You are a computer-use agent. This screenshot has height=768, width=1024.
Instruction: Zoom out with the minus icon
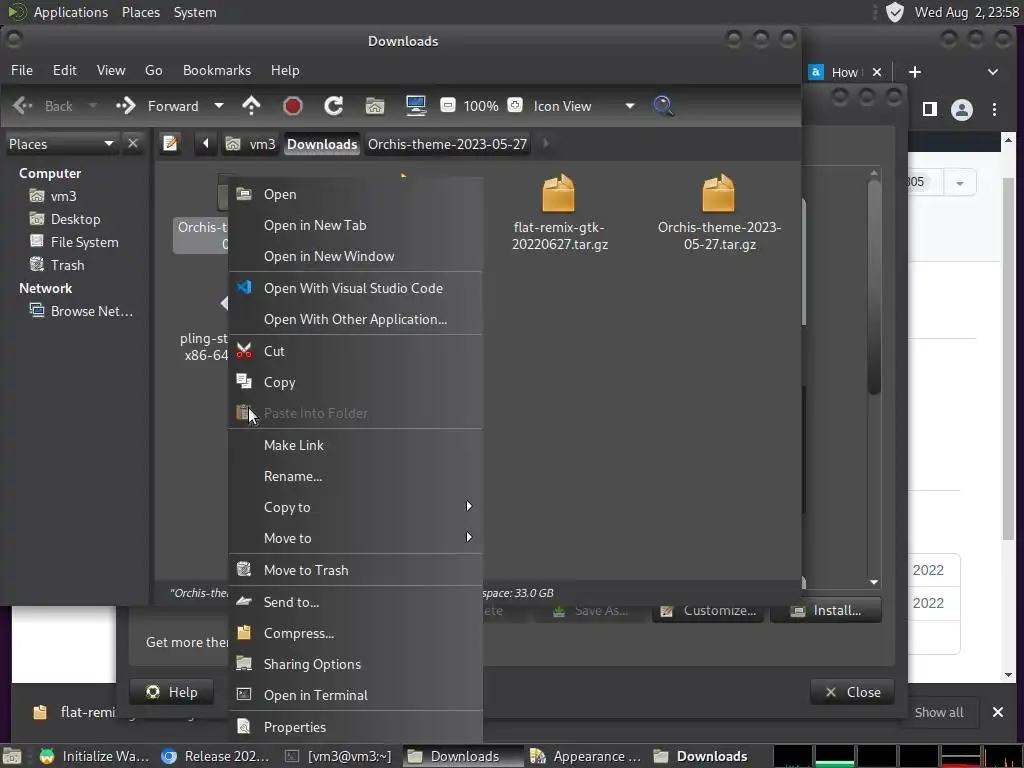[448, 105]
